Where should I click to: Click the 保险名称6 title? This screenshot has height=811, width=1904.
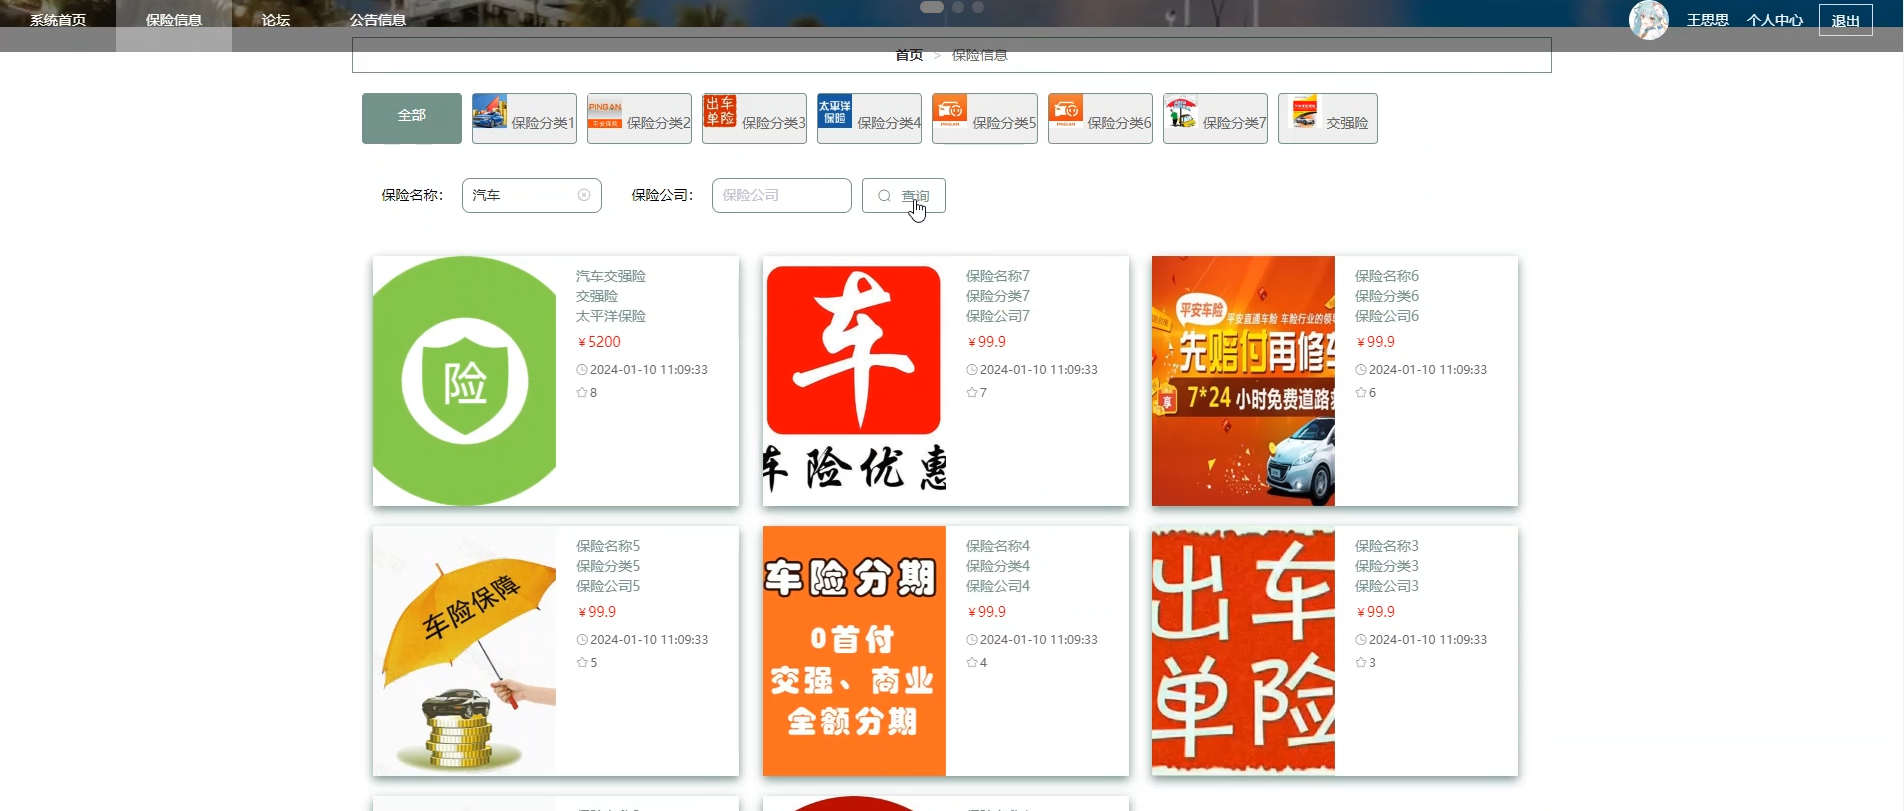coord(1386,276)
